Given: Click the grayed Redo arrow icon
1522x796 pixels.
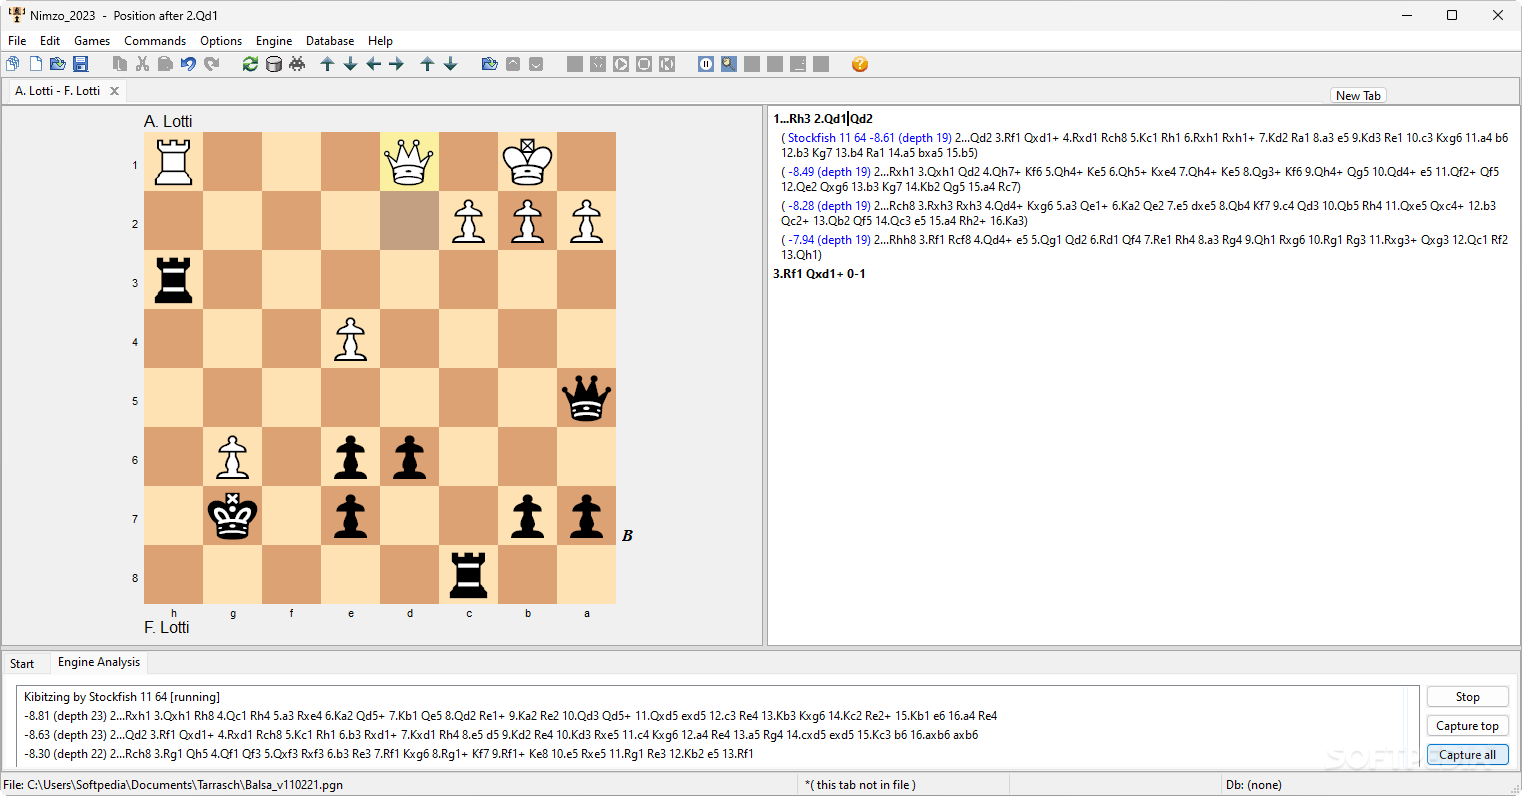Looking at the screenshot, I should 211,64.
